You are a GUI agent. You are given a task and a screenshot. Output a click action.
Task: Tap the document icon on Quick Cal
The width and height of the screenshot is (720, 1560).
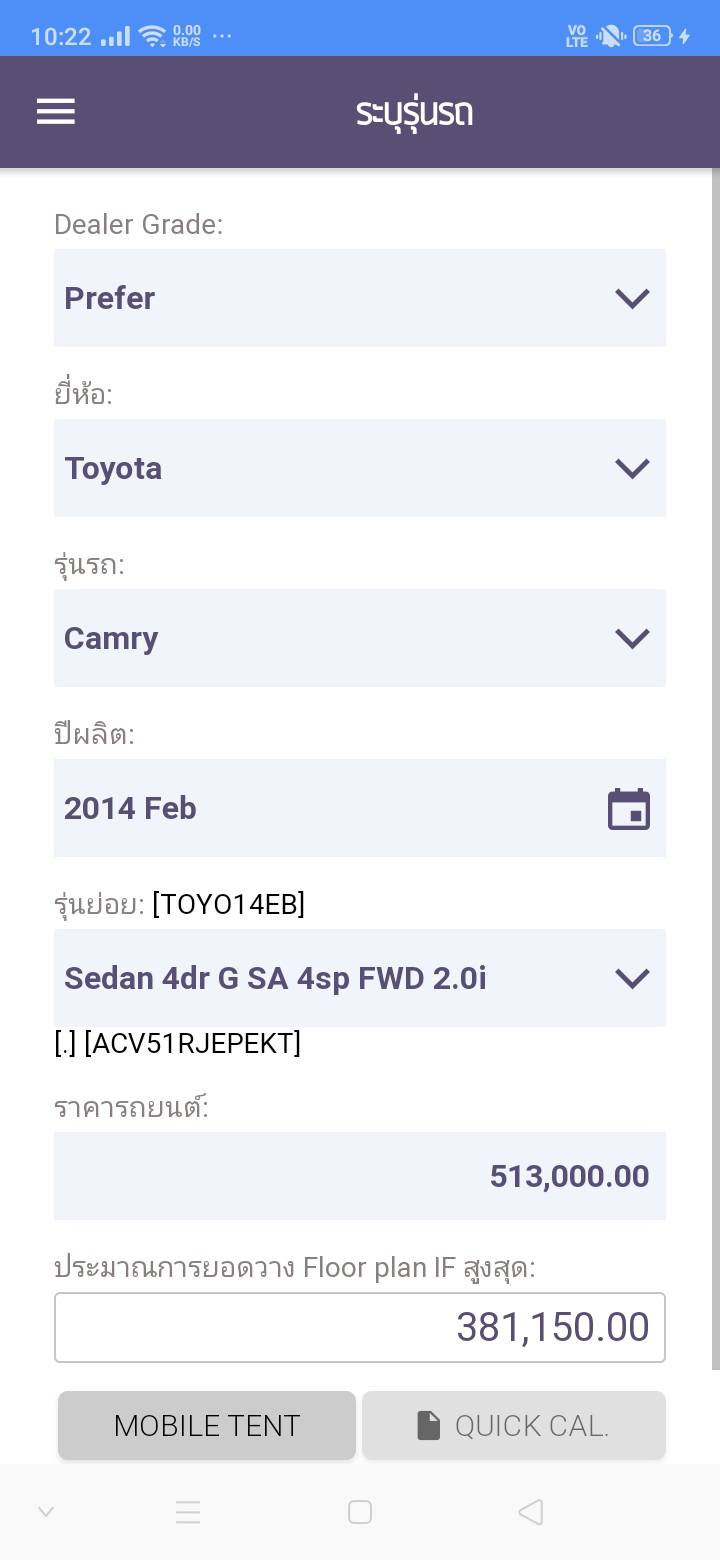(428, 1425)
